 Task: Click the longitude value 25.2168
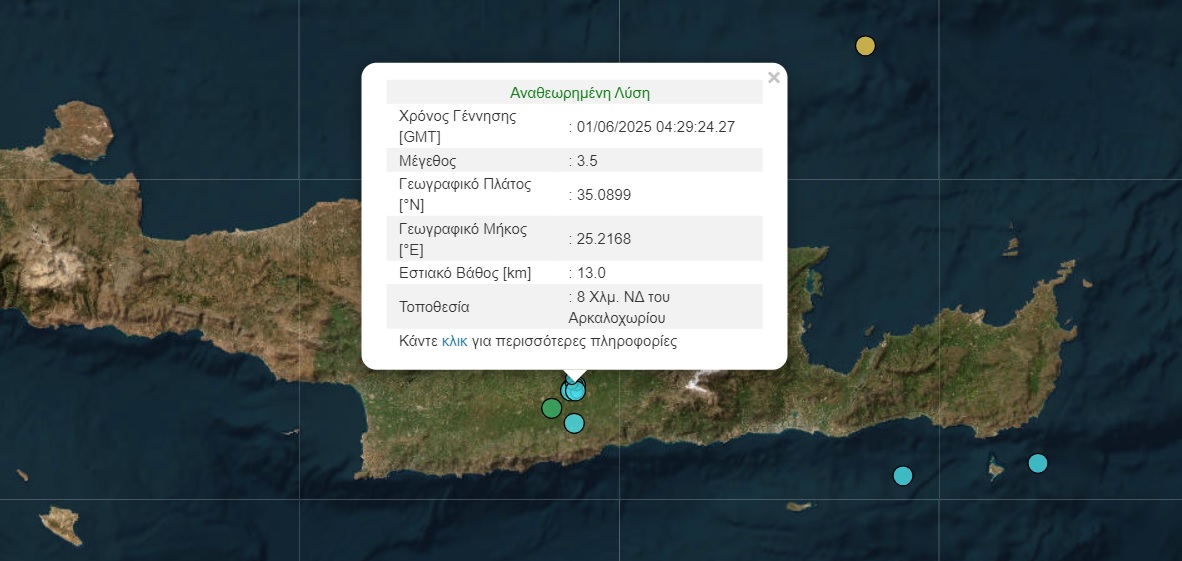[603, 238]
